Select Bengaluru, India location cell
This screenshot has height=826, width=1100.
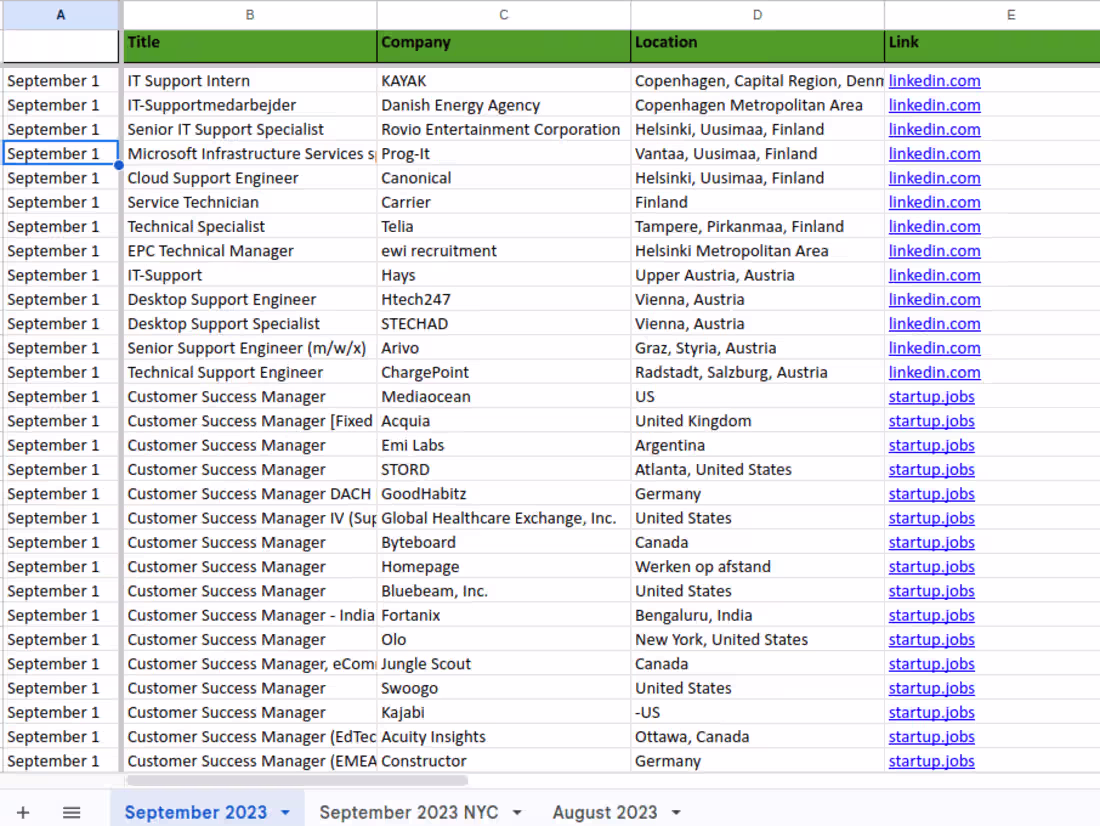tap(758, 615)
